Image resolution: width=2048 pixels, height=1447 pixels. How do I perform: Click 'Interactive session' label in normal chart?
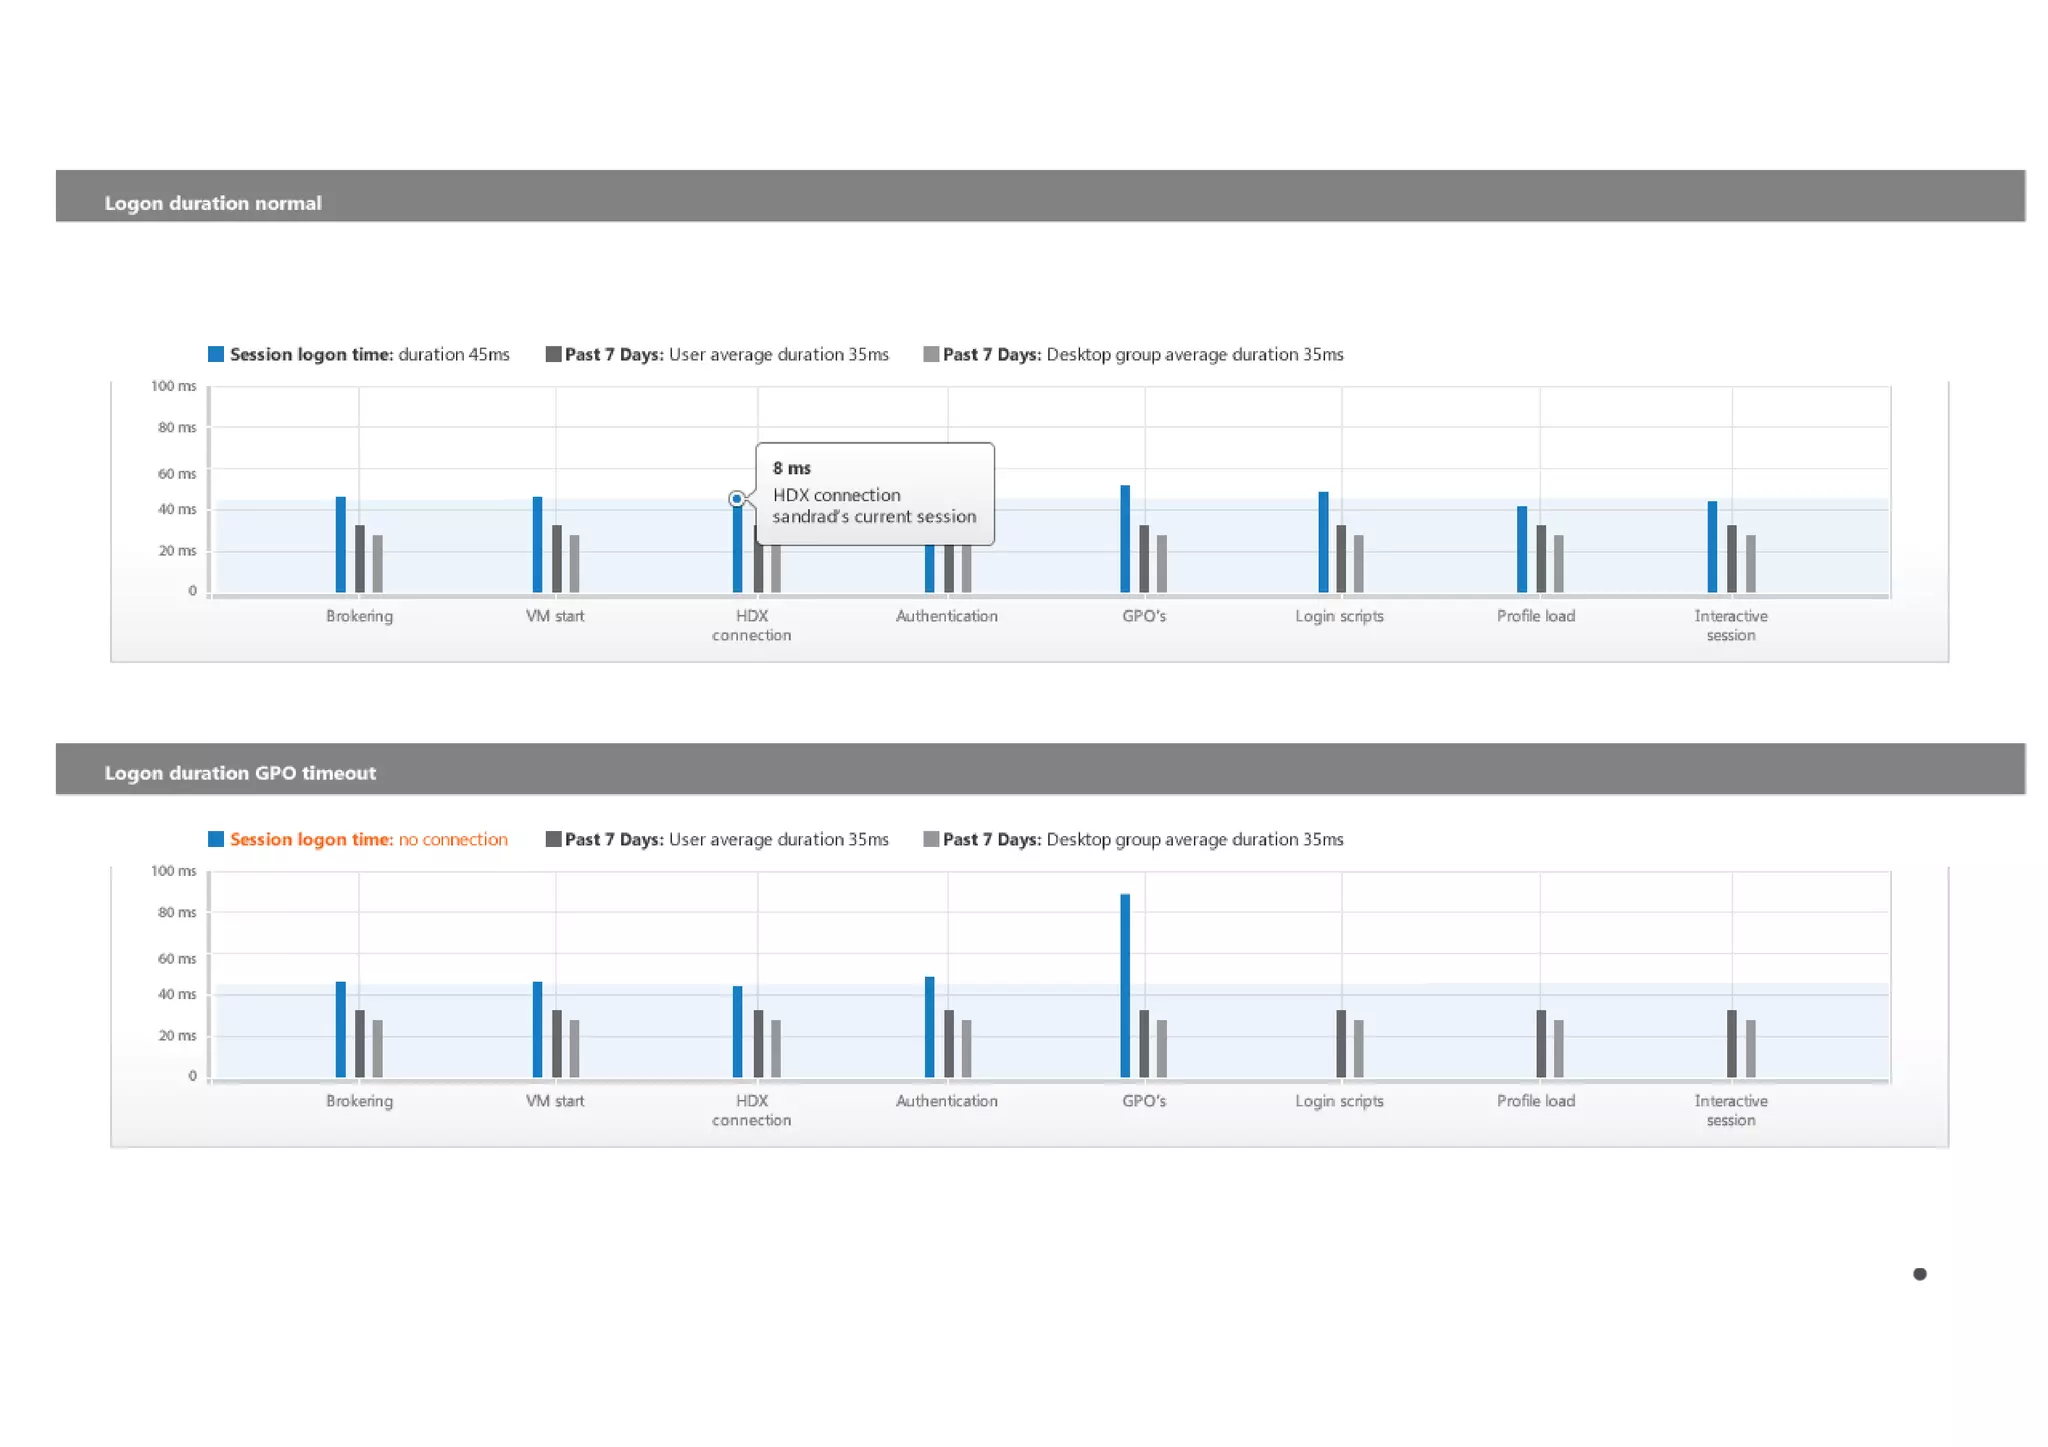point(1730,625)
